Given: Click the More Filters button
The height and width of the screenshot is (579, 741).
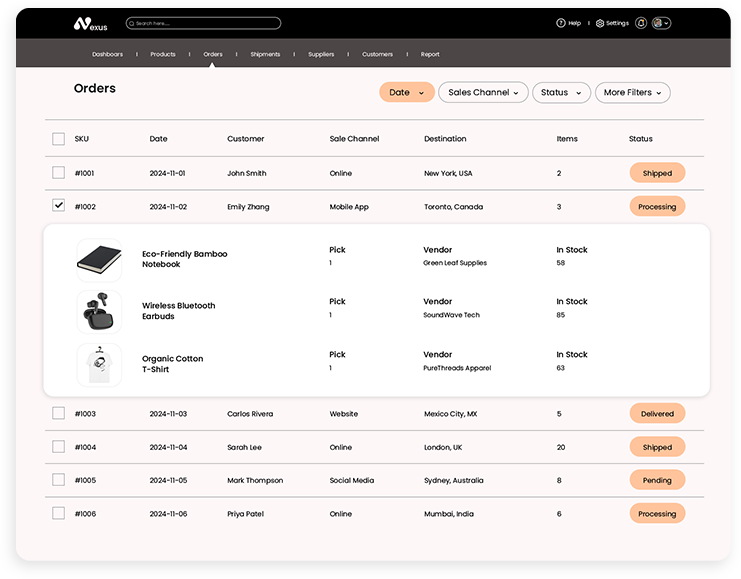Looking at the screenshot, I should (632, 92).
